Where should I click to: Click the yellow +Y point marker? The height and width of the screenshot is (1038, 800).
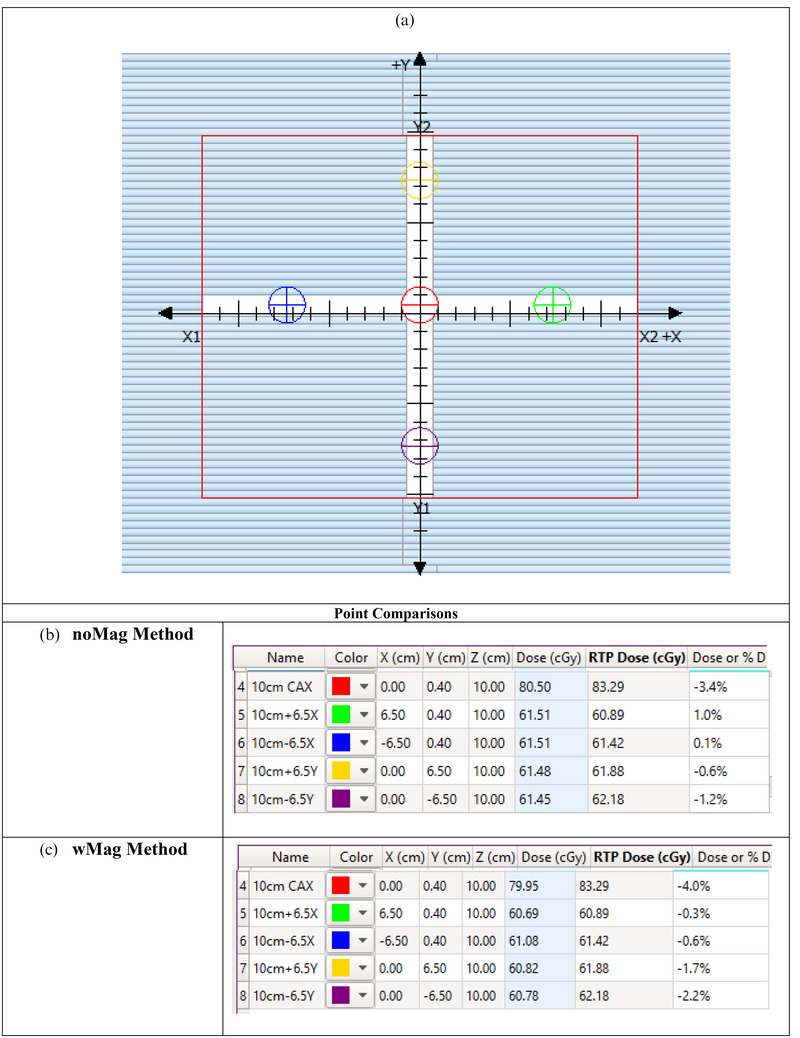point(419,179)
